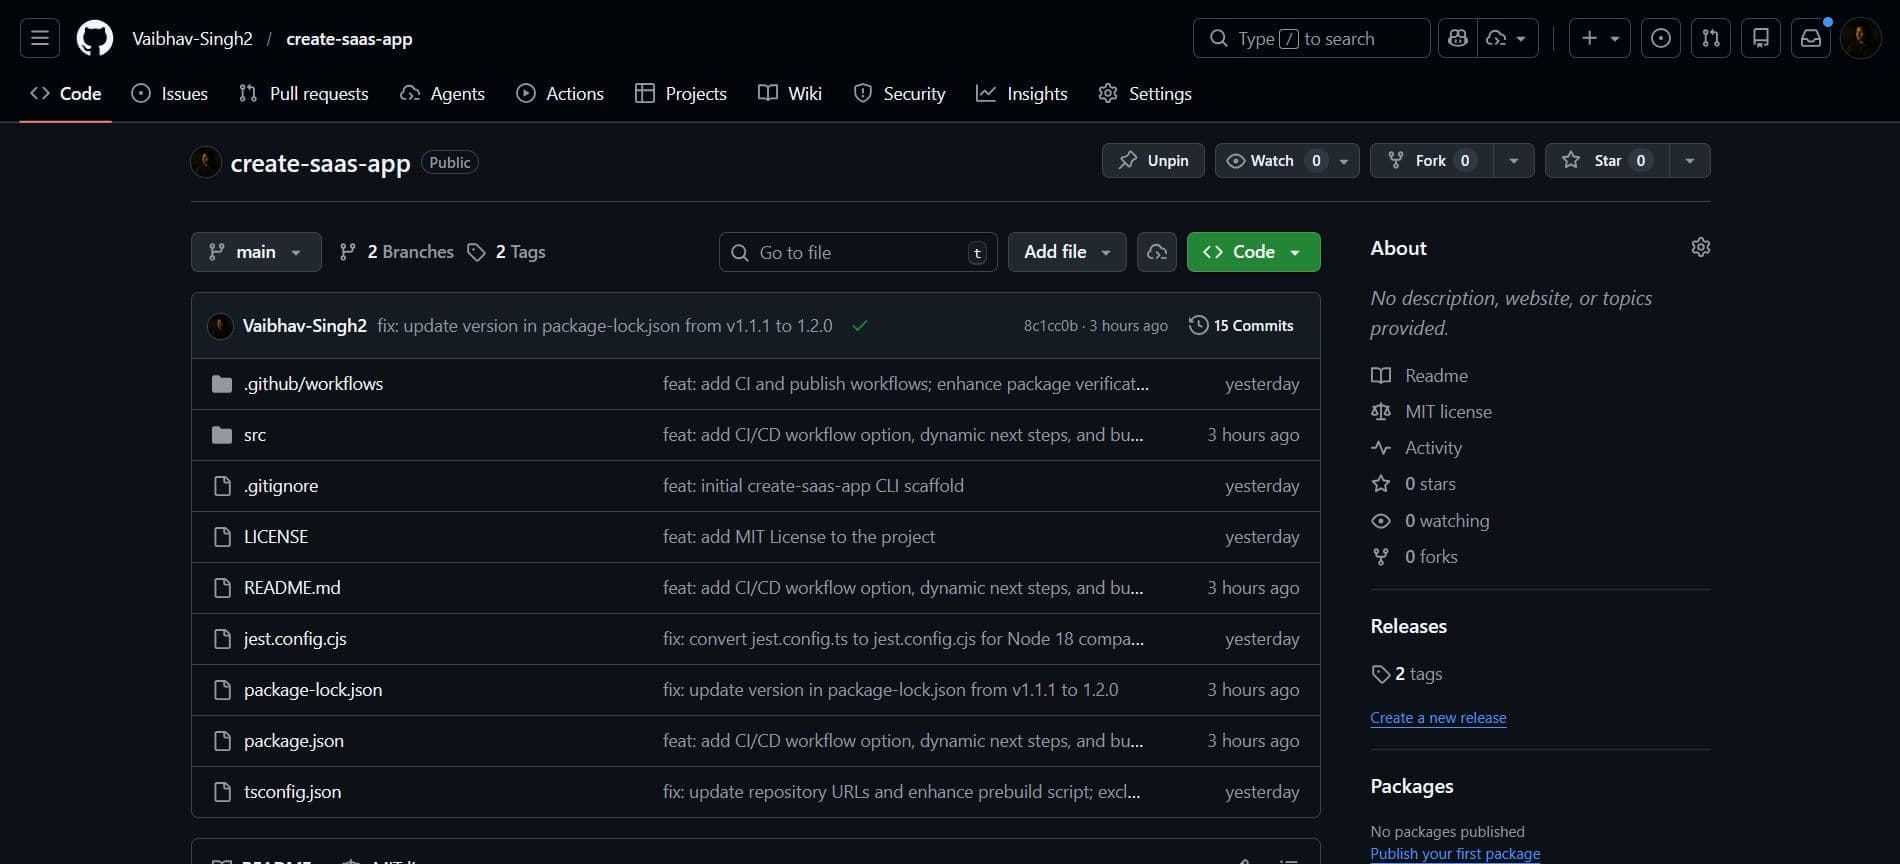This screenshot has height=864, width=1900.
Task: Open the pull requests icon in header
Action: (x=1711, y=38)
